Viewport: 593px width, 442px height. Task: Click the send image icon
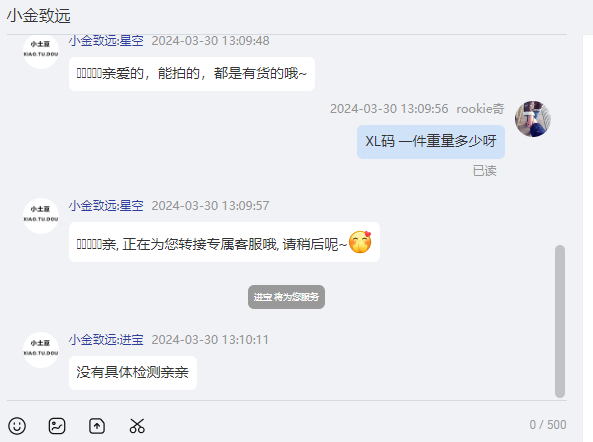click(57, 426)
